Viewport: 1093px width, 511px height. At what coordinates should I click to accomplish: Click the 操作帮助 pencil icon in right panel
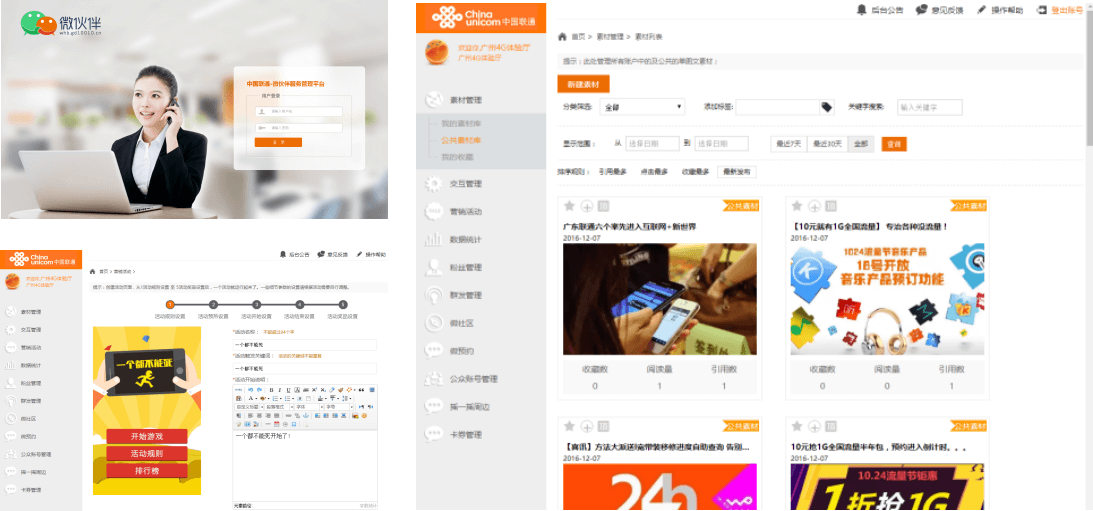coord(980,10)
